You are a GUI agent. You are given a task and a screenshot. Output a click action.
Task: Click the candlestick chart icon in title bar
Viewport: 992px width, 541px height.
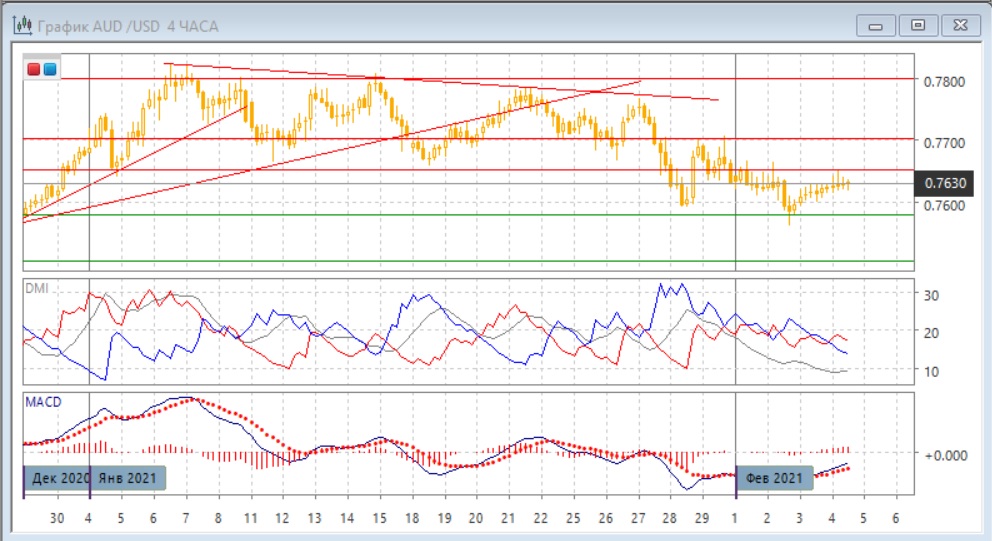pos(20,24)
